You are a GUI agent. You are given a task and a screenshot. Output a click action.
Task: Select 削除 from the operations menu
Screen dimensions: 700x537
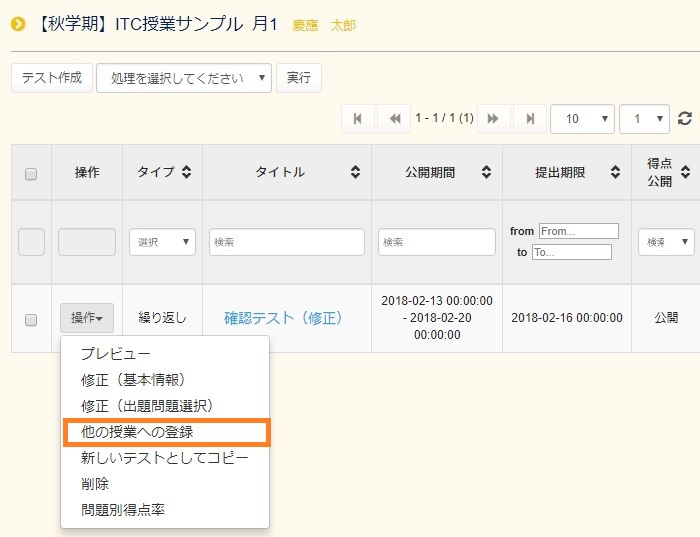[95, 484]
